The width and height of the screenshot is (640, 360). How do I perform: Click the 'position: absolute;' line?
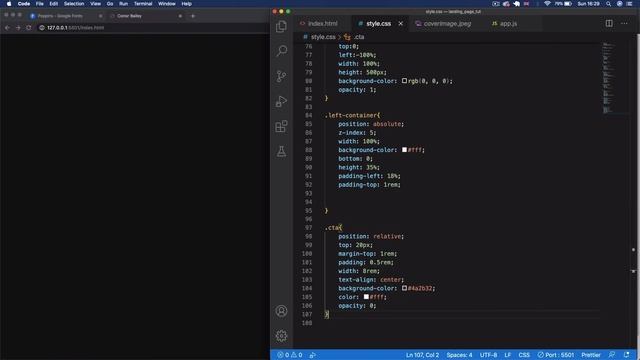tap(371, 124)
